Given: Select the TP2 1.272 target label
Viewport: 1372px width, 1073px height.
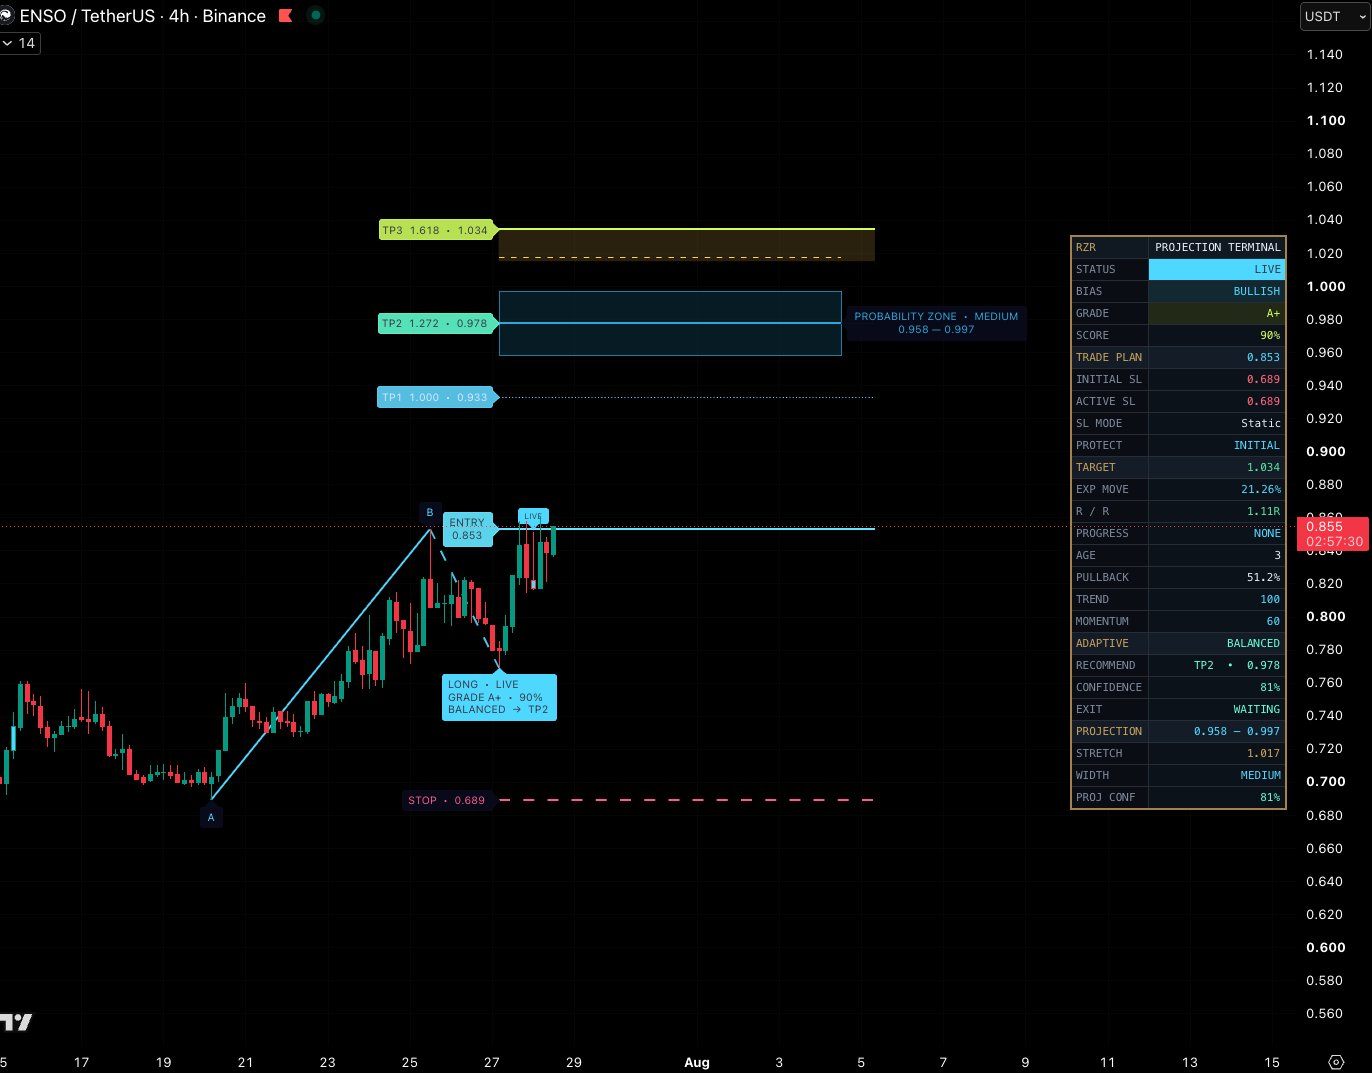Looking at the screenshot, I should (x=436, y=323).
